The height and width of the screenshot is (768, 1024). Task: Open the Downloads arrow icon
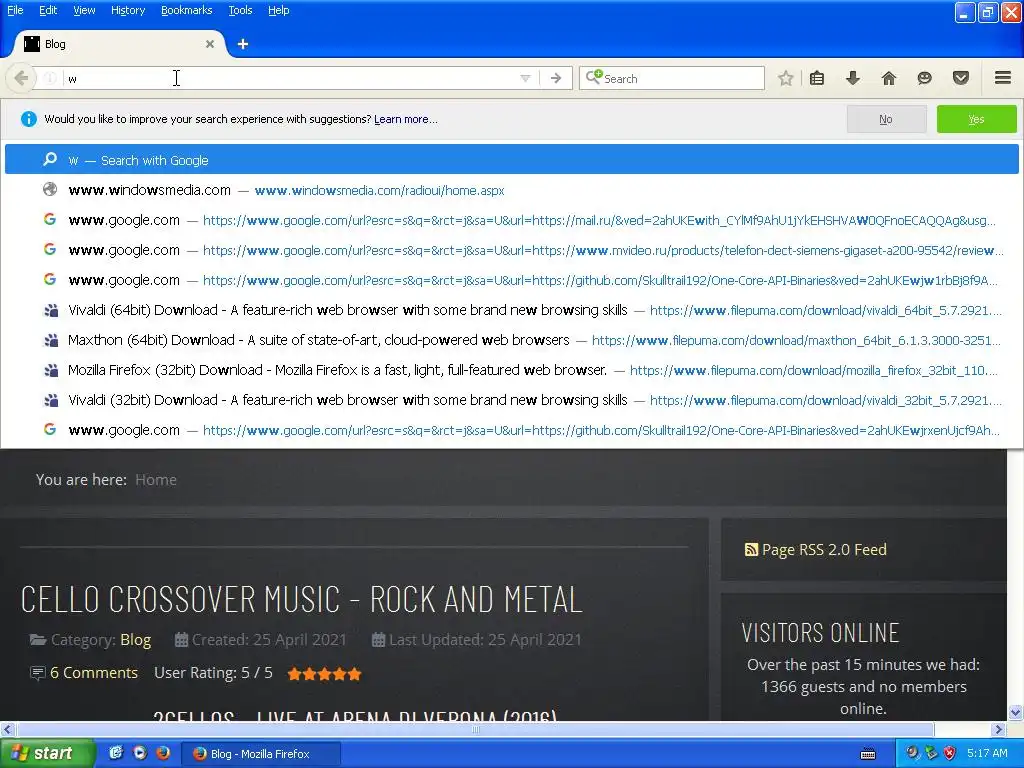pos(852,78)
